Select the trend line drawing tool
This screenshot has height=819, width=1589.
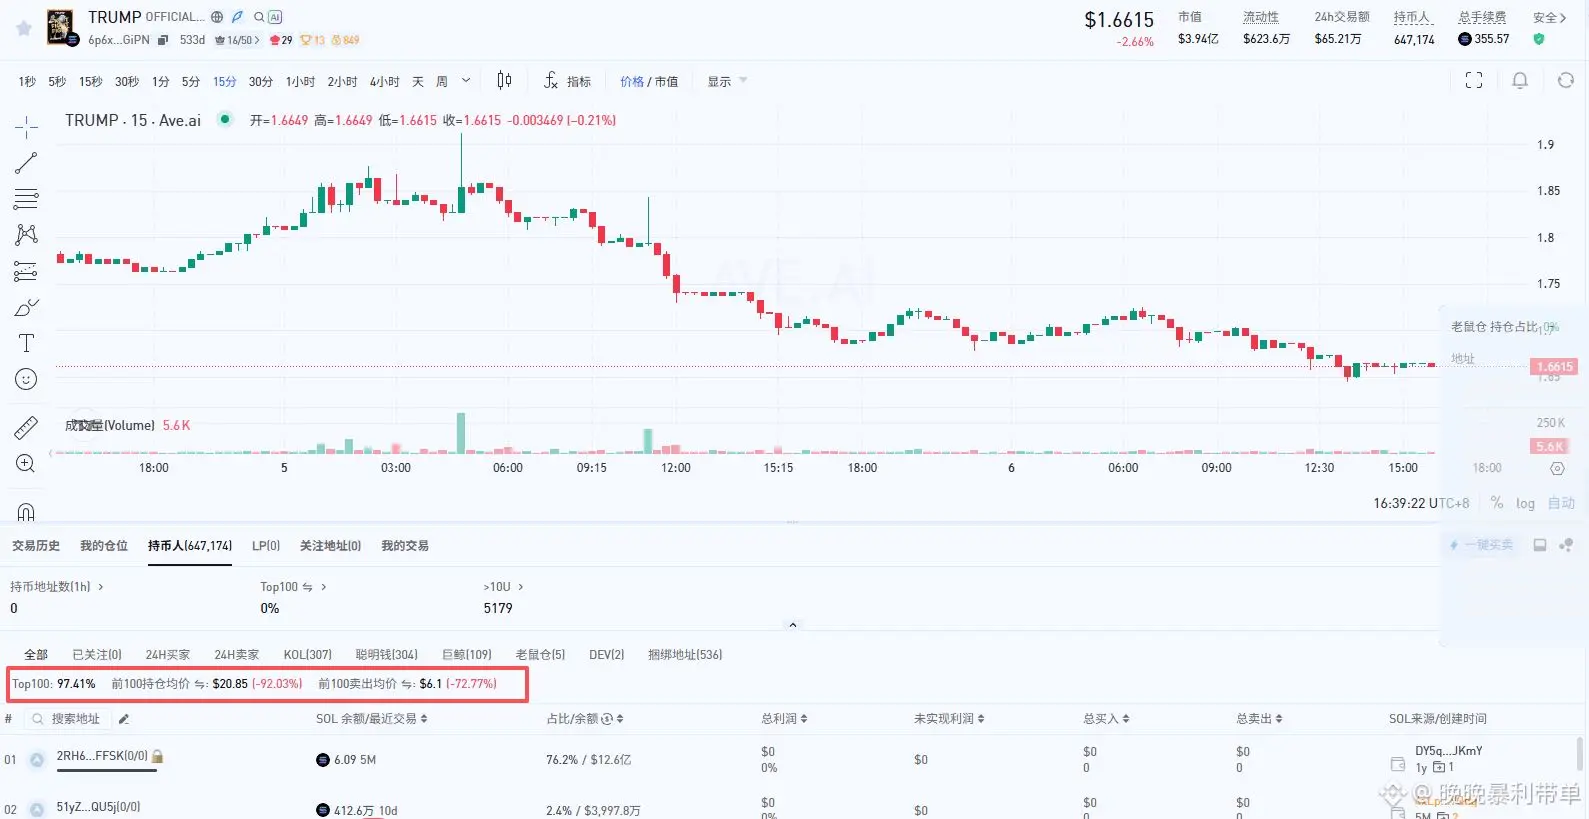click(26, 163)
